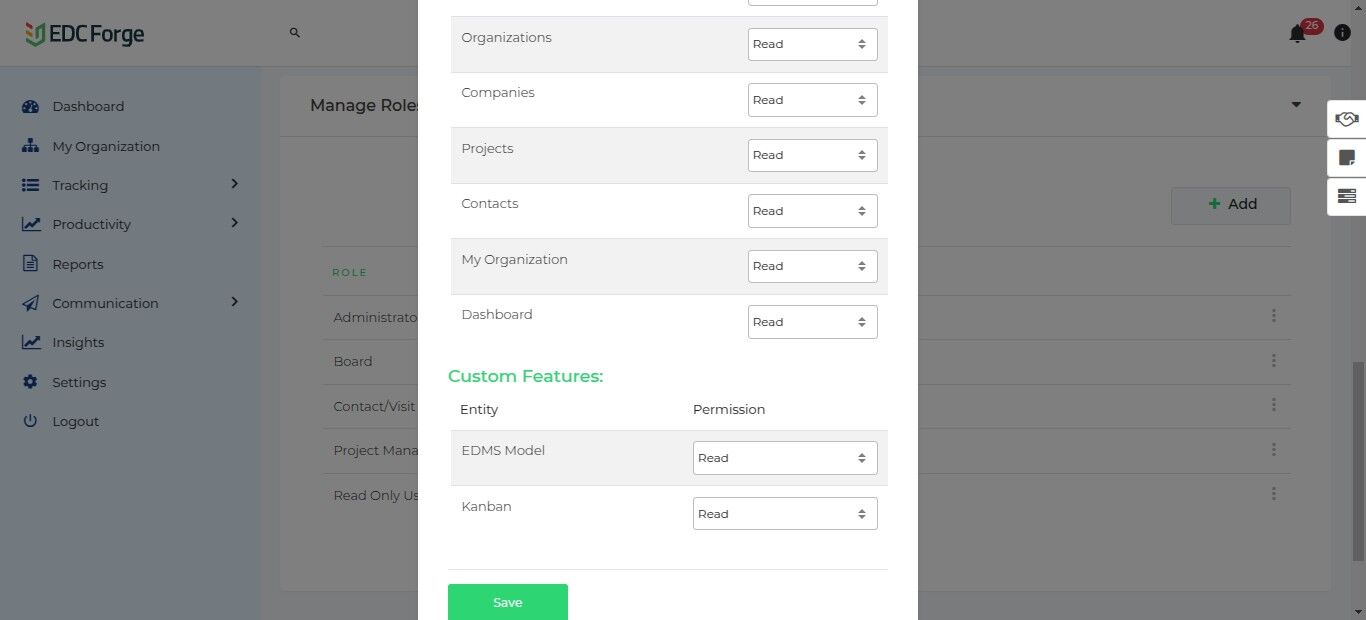Open the sticky note side tab
Image resolution: width=1366 pixels, height=620 pixels.
point(1346,158)
